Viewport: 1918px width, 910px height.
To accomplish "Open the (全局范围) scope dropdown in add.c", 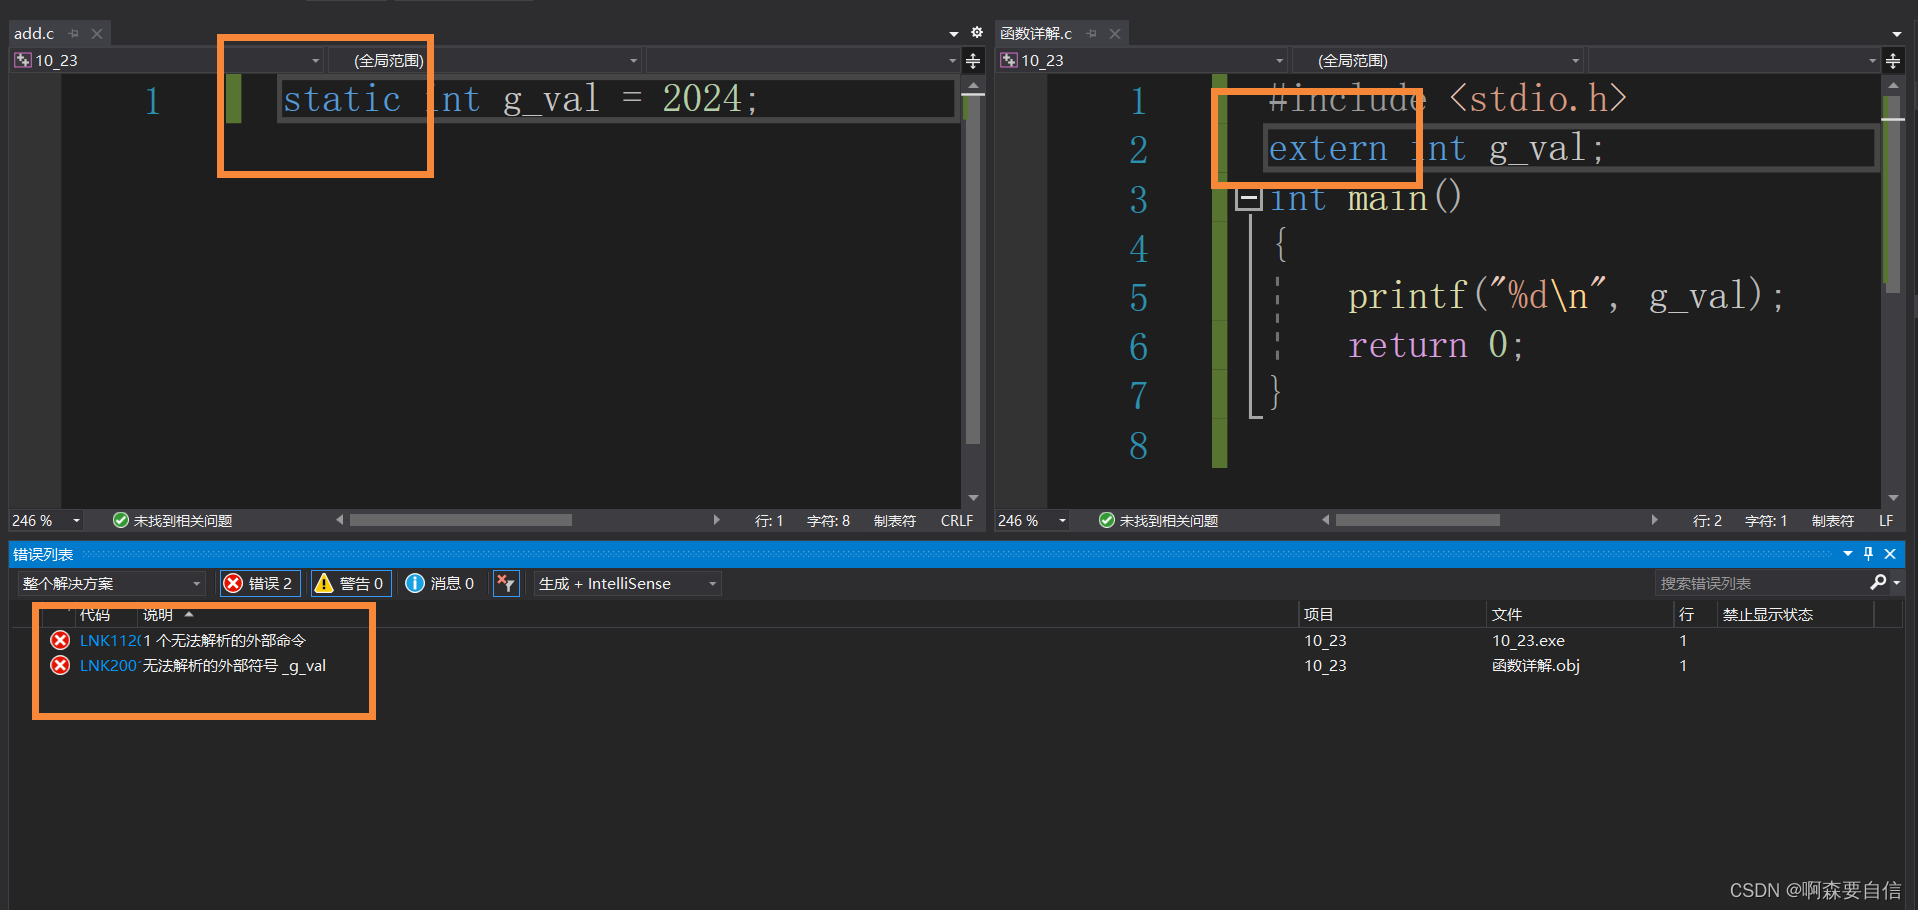I will pyautogui.click(x=485, y=60).
